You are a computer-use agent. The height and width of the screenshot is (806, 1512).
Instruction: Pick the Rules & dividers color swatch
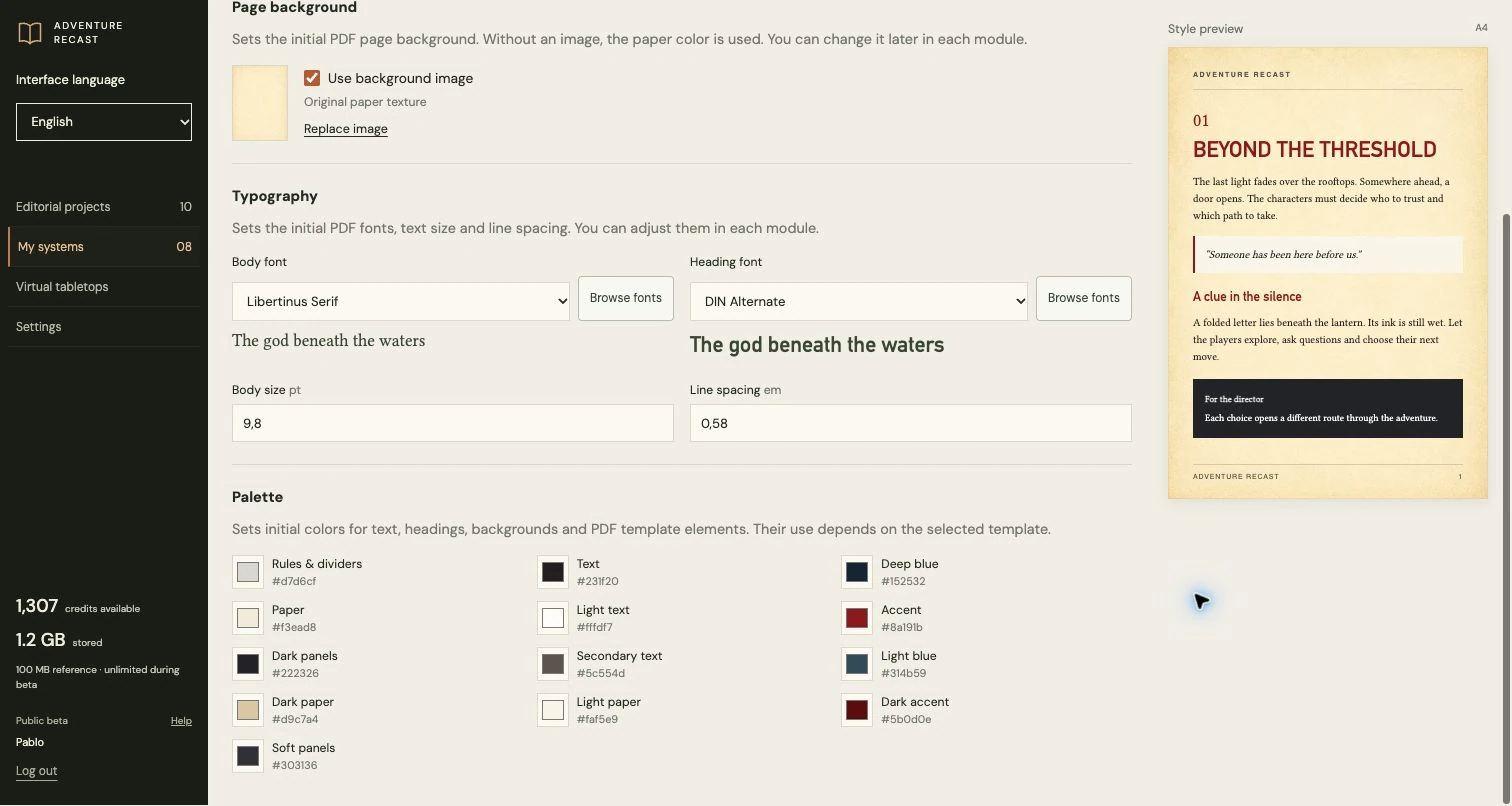(x=248, y=572)
